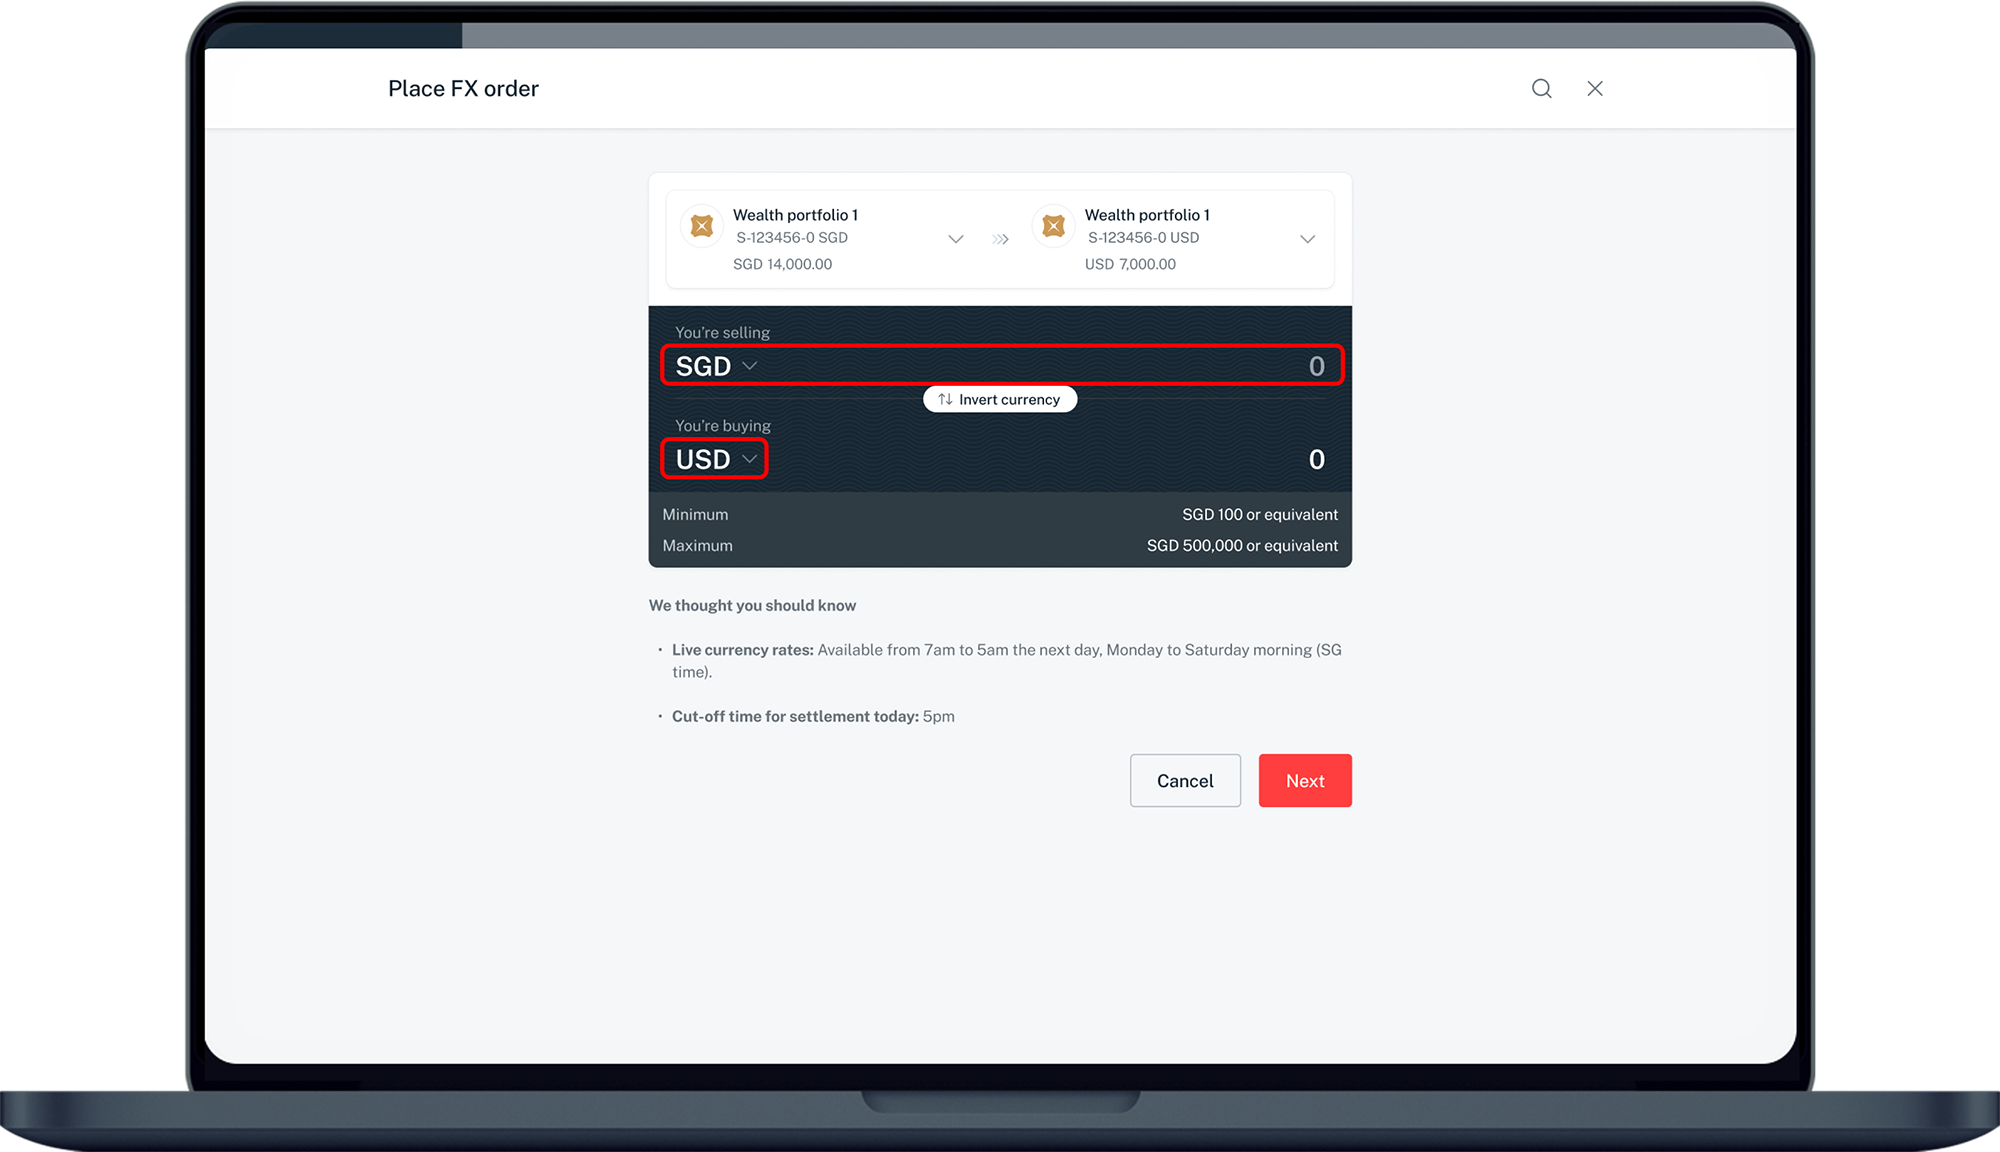
Task: Expand the USD destination account chevron
Action: (x=1307, y=239)
